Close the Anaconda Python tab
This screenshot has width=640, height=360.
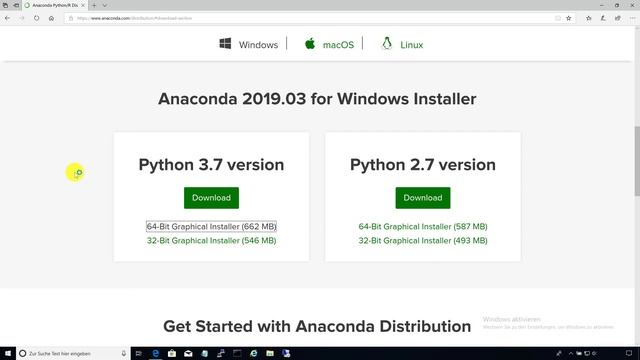click(x=83, y=5)
